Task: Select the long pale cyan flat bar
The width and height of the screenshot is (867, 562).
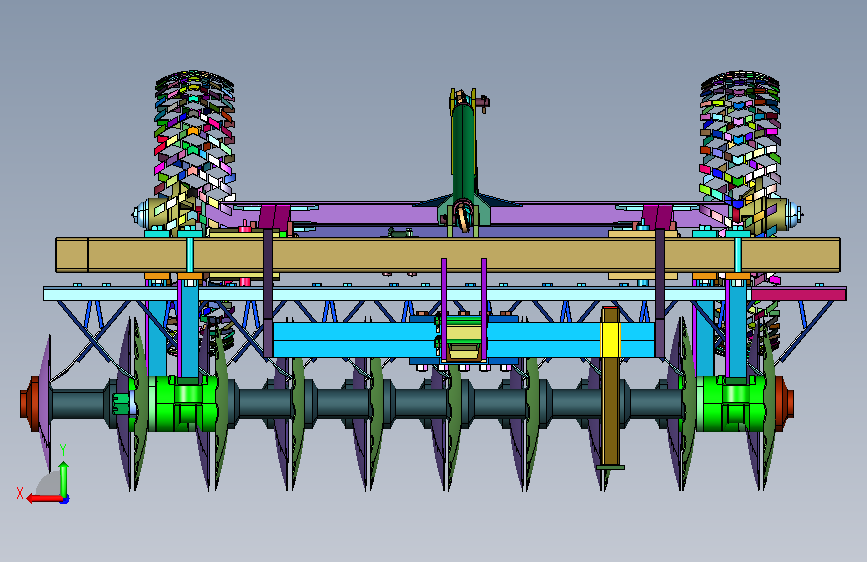Action: [395, 294]
